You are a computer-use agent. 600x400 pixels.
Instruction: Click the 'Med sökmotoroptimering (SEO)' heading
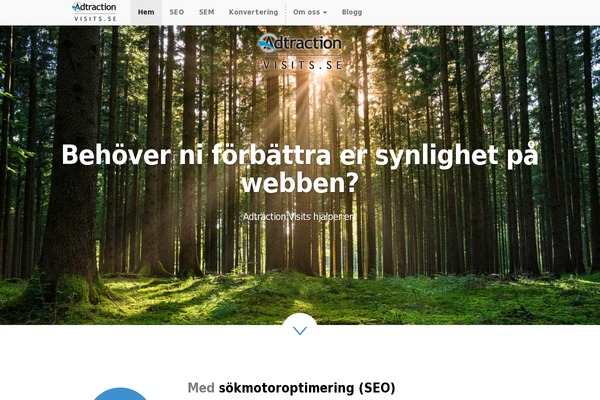(x=291, y=388)
